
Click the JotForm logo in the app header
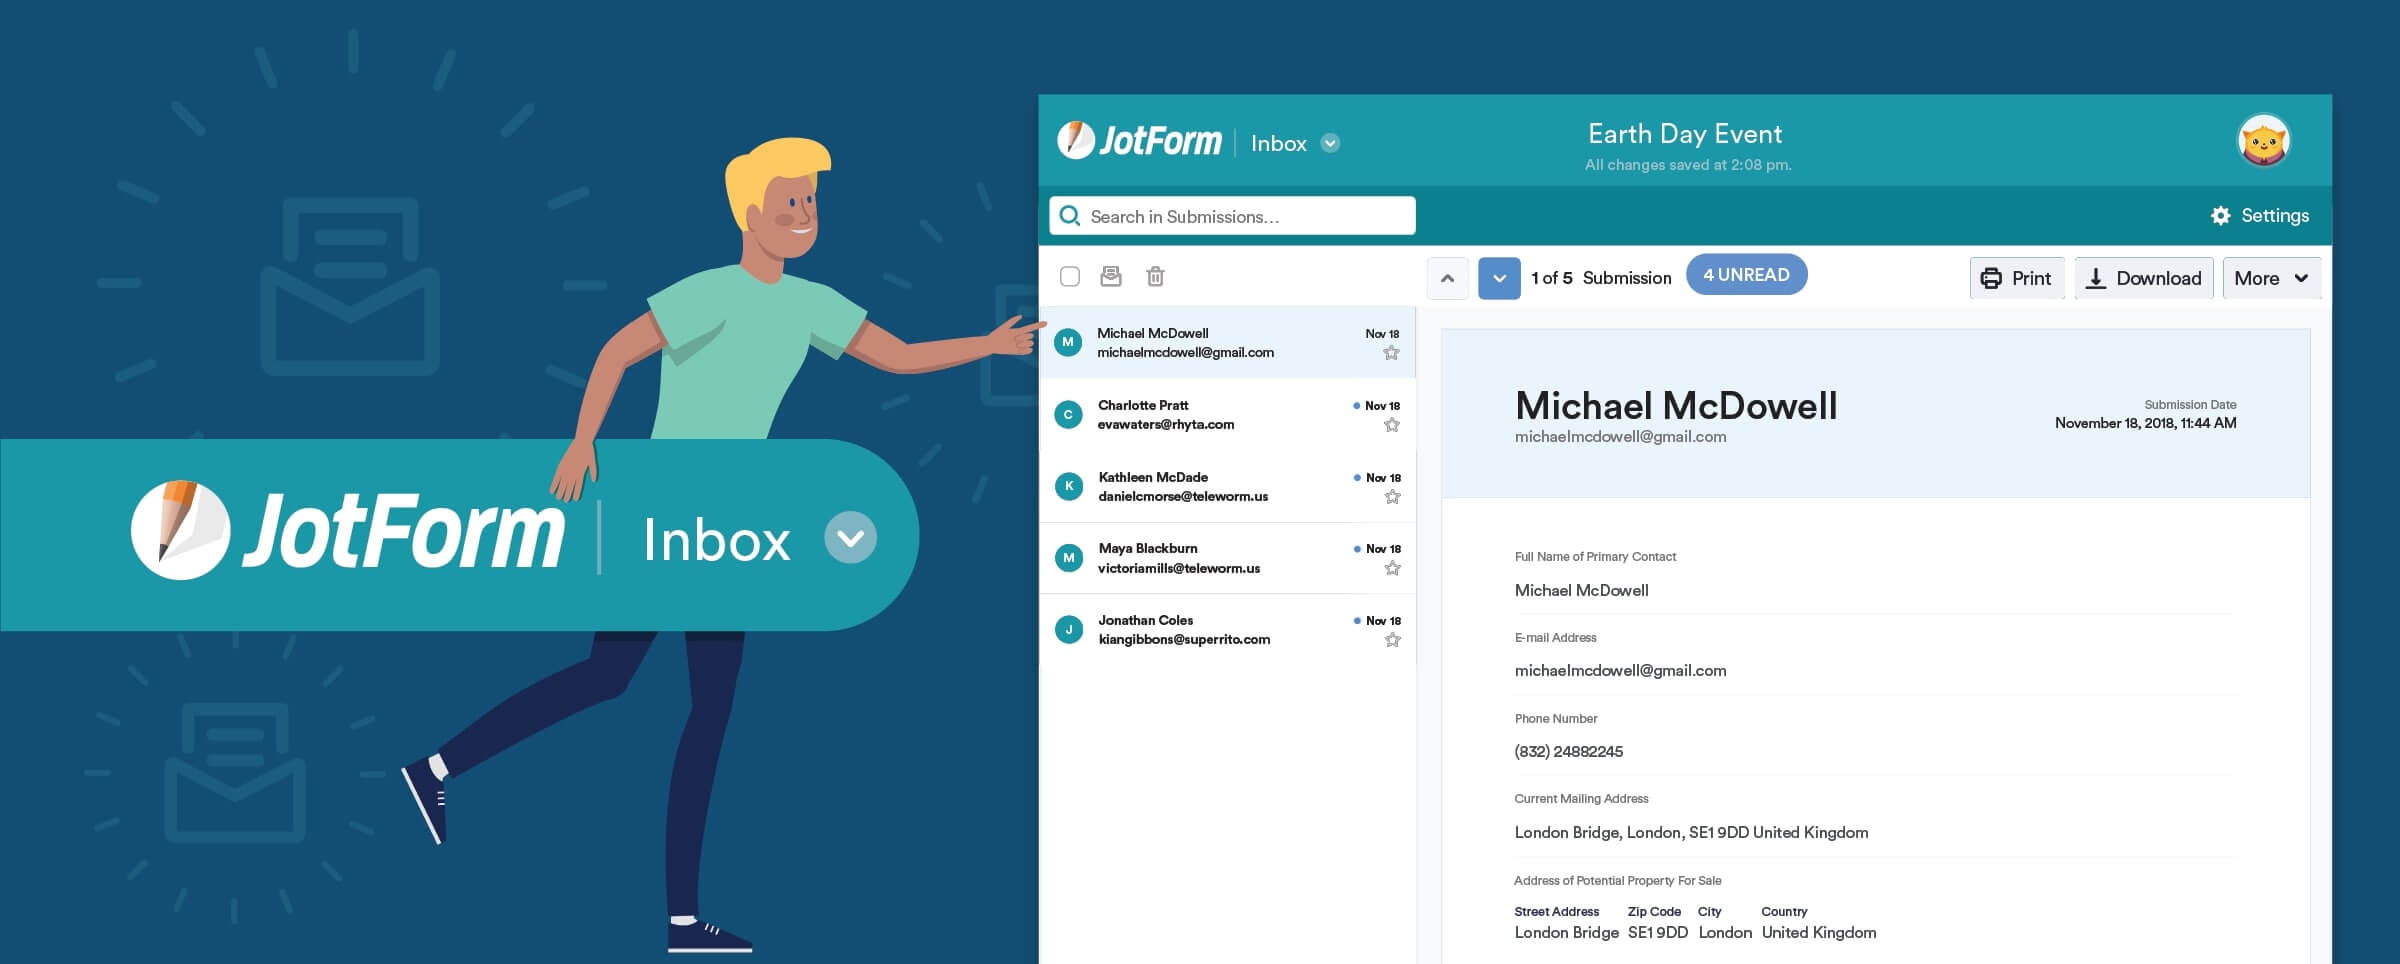click(x=1139, y=141)
